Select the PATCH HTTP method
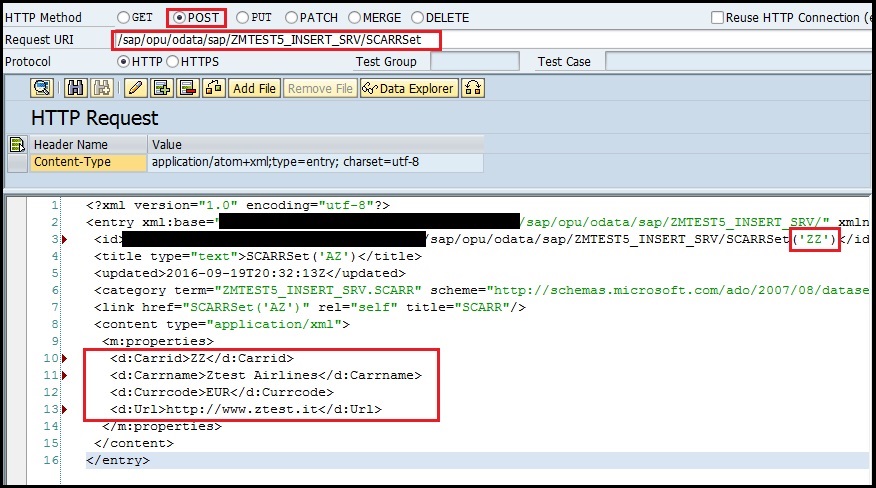The image size is (876, 488). (x=291, y=17)
